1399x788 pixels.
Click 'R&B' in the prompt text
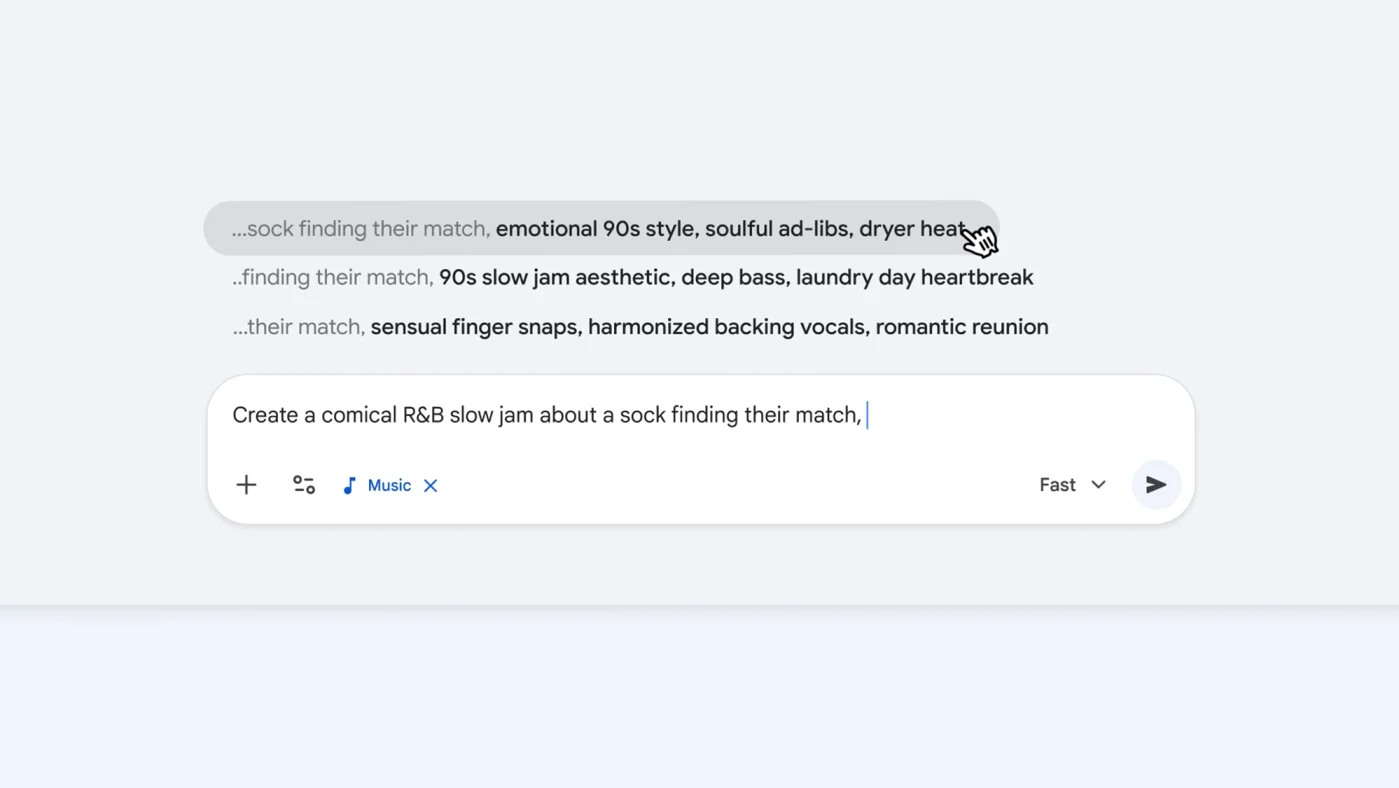click(423, 415)
